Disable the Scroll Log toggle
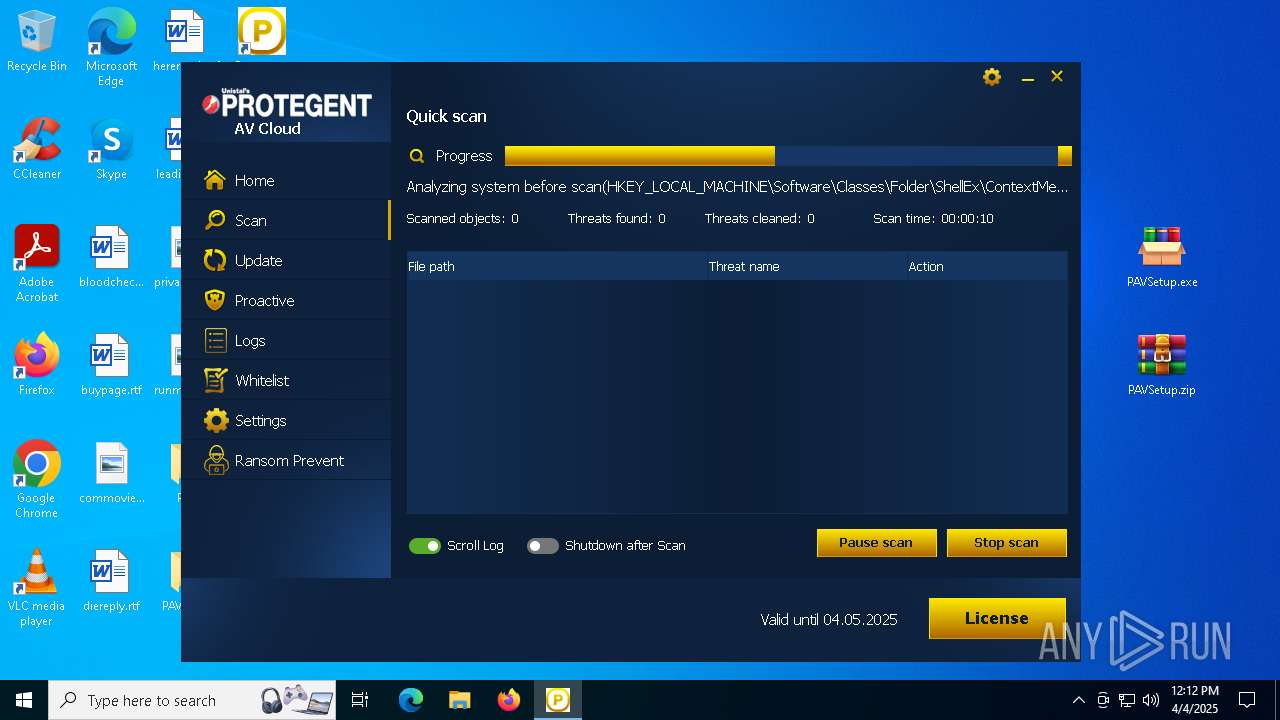This screenshot has height=720, width=1280. [425, 546]
